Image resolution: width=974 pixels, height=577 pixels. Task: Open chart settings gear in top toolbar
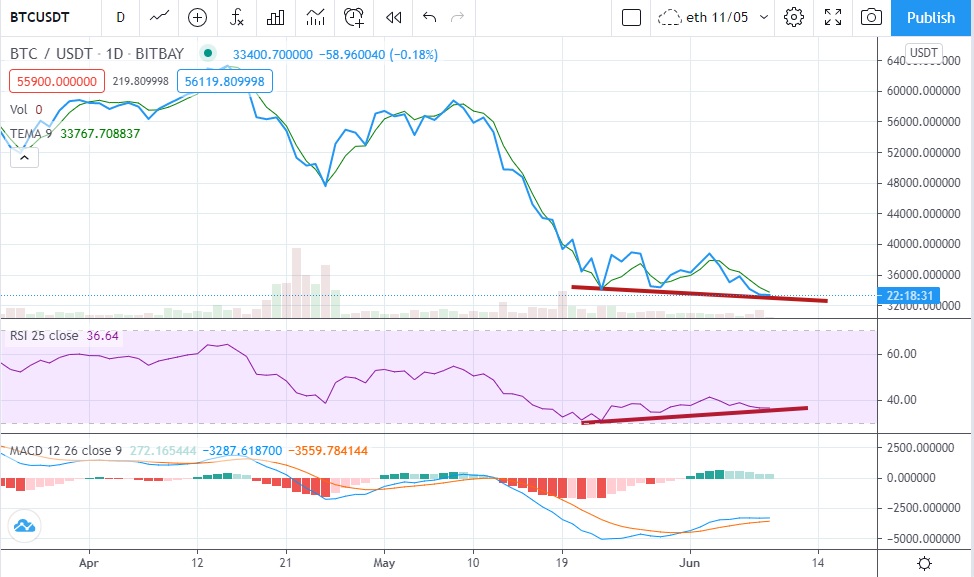click(794, 17)
